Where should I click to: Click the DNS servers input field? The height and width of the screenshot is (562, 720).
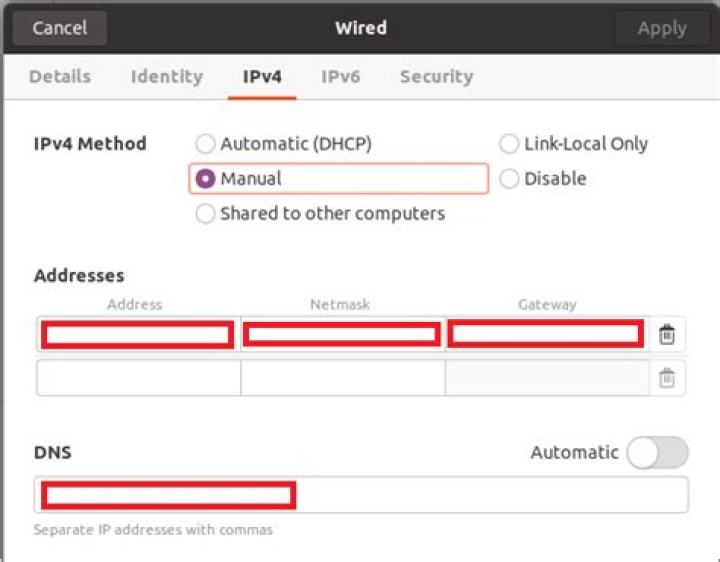point(361,495)
